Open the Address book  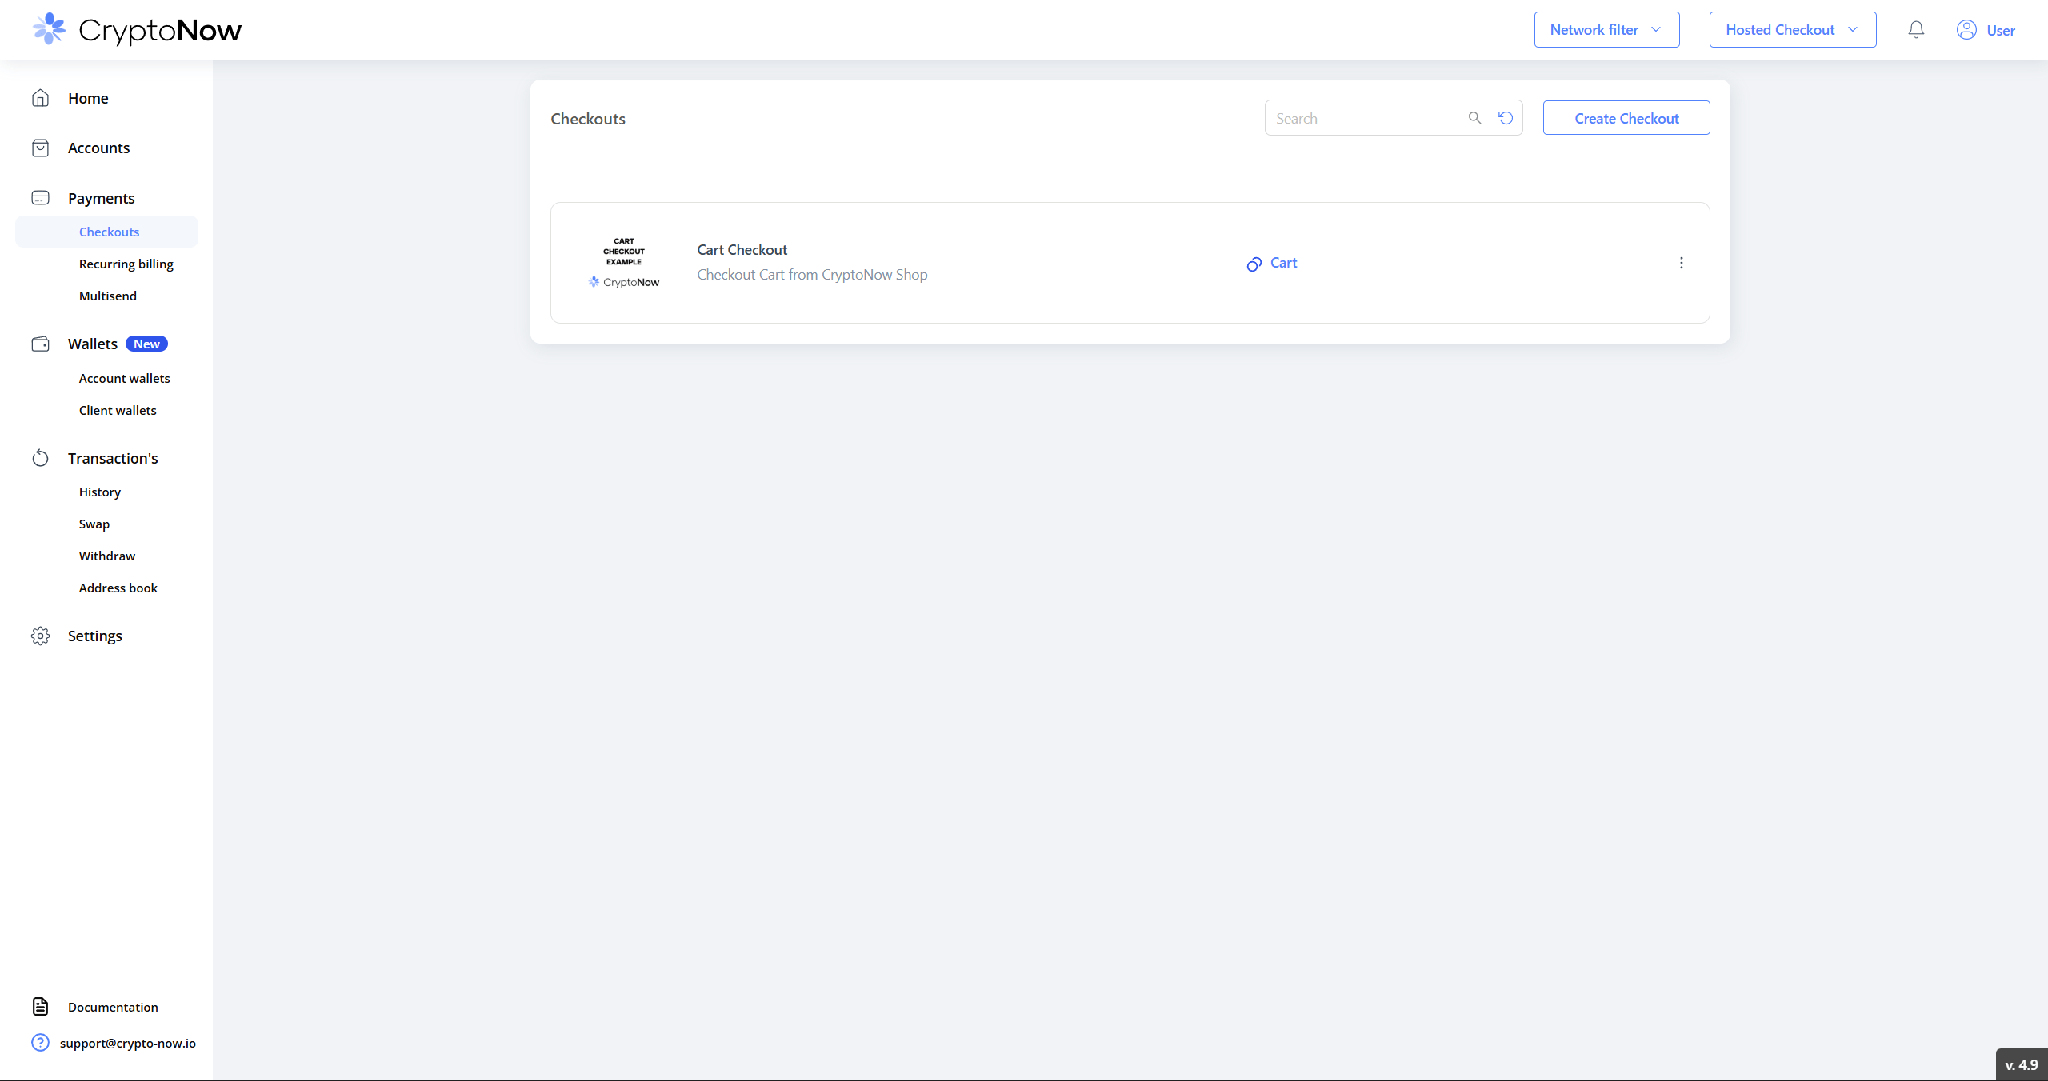(x=118, y=588)
